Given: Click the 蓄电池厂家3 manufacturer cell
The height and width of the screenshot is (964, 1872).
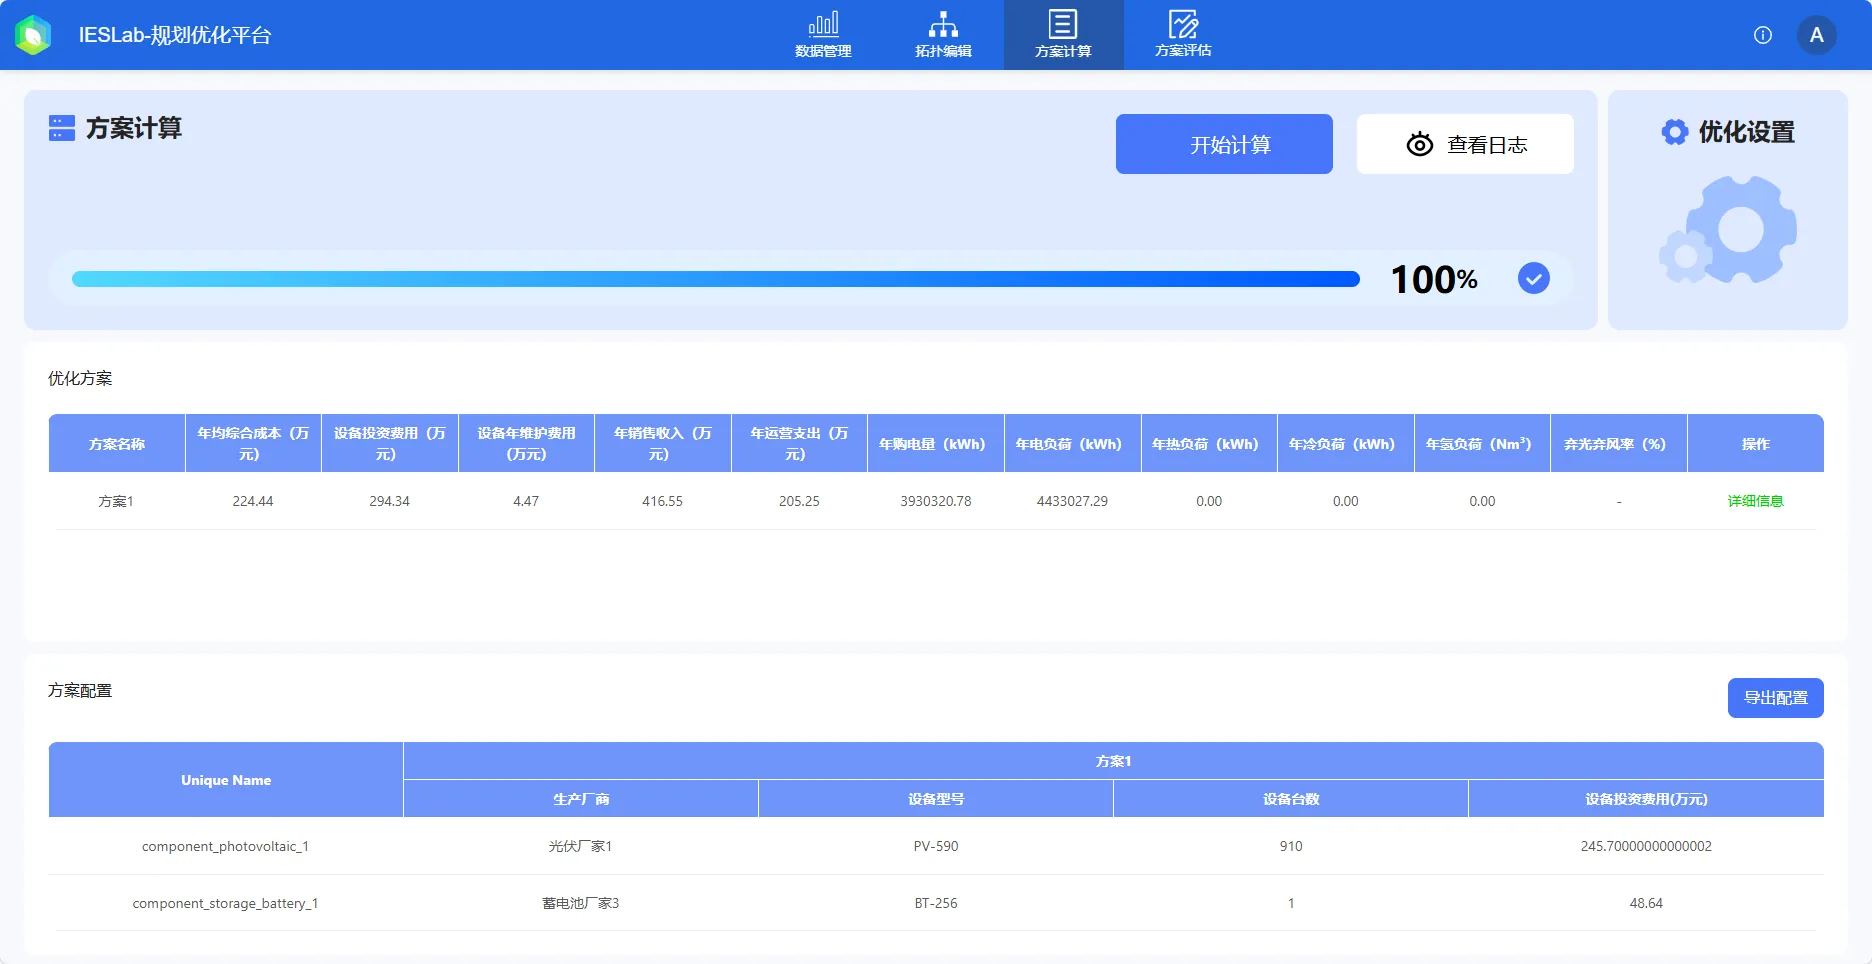Looking at the screenshot, I should tap(580, 903).
